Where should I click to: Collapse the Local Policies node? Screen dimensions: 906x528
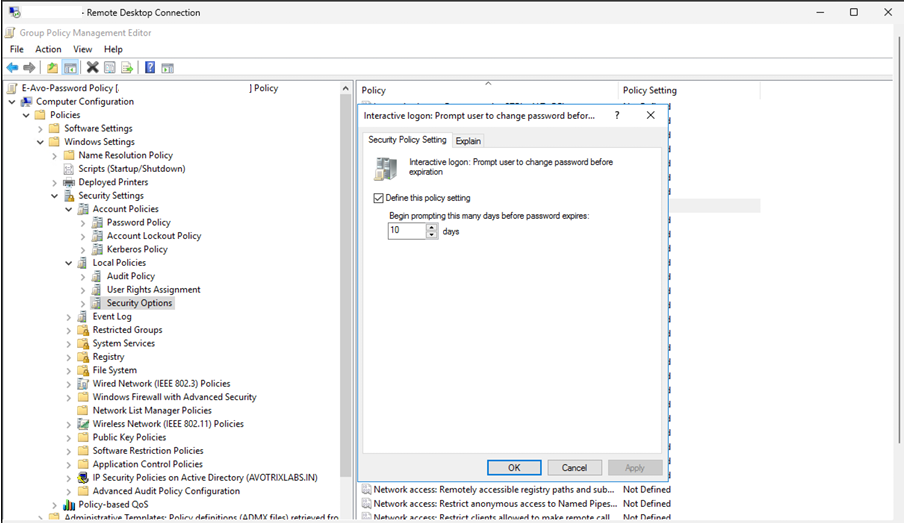coord(69,263)
